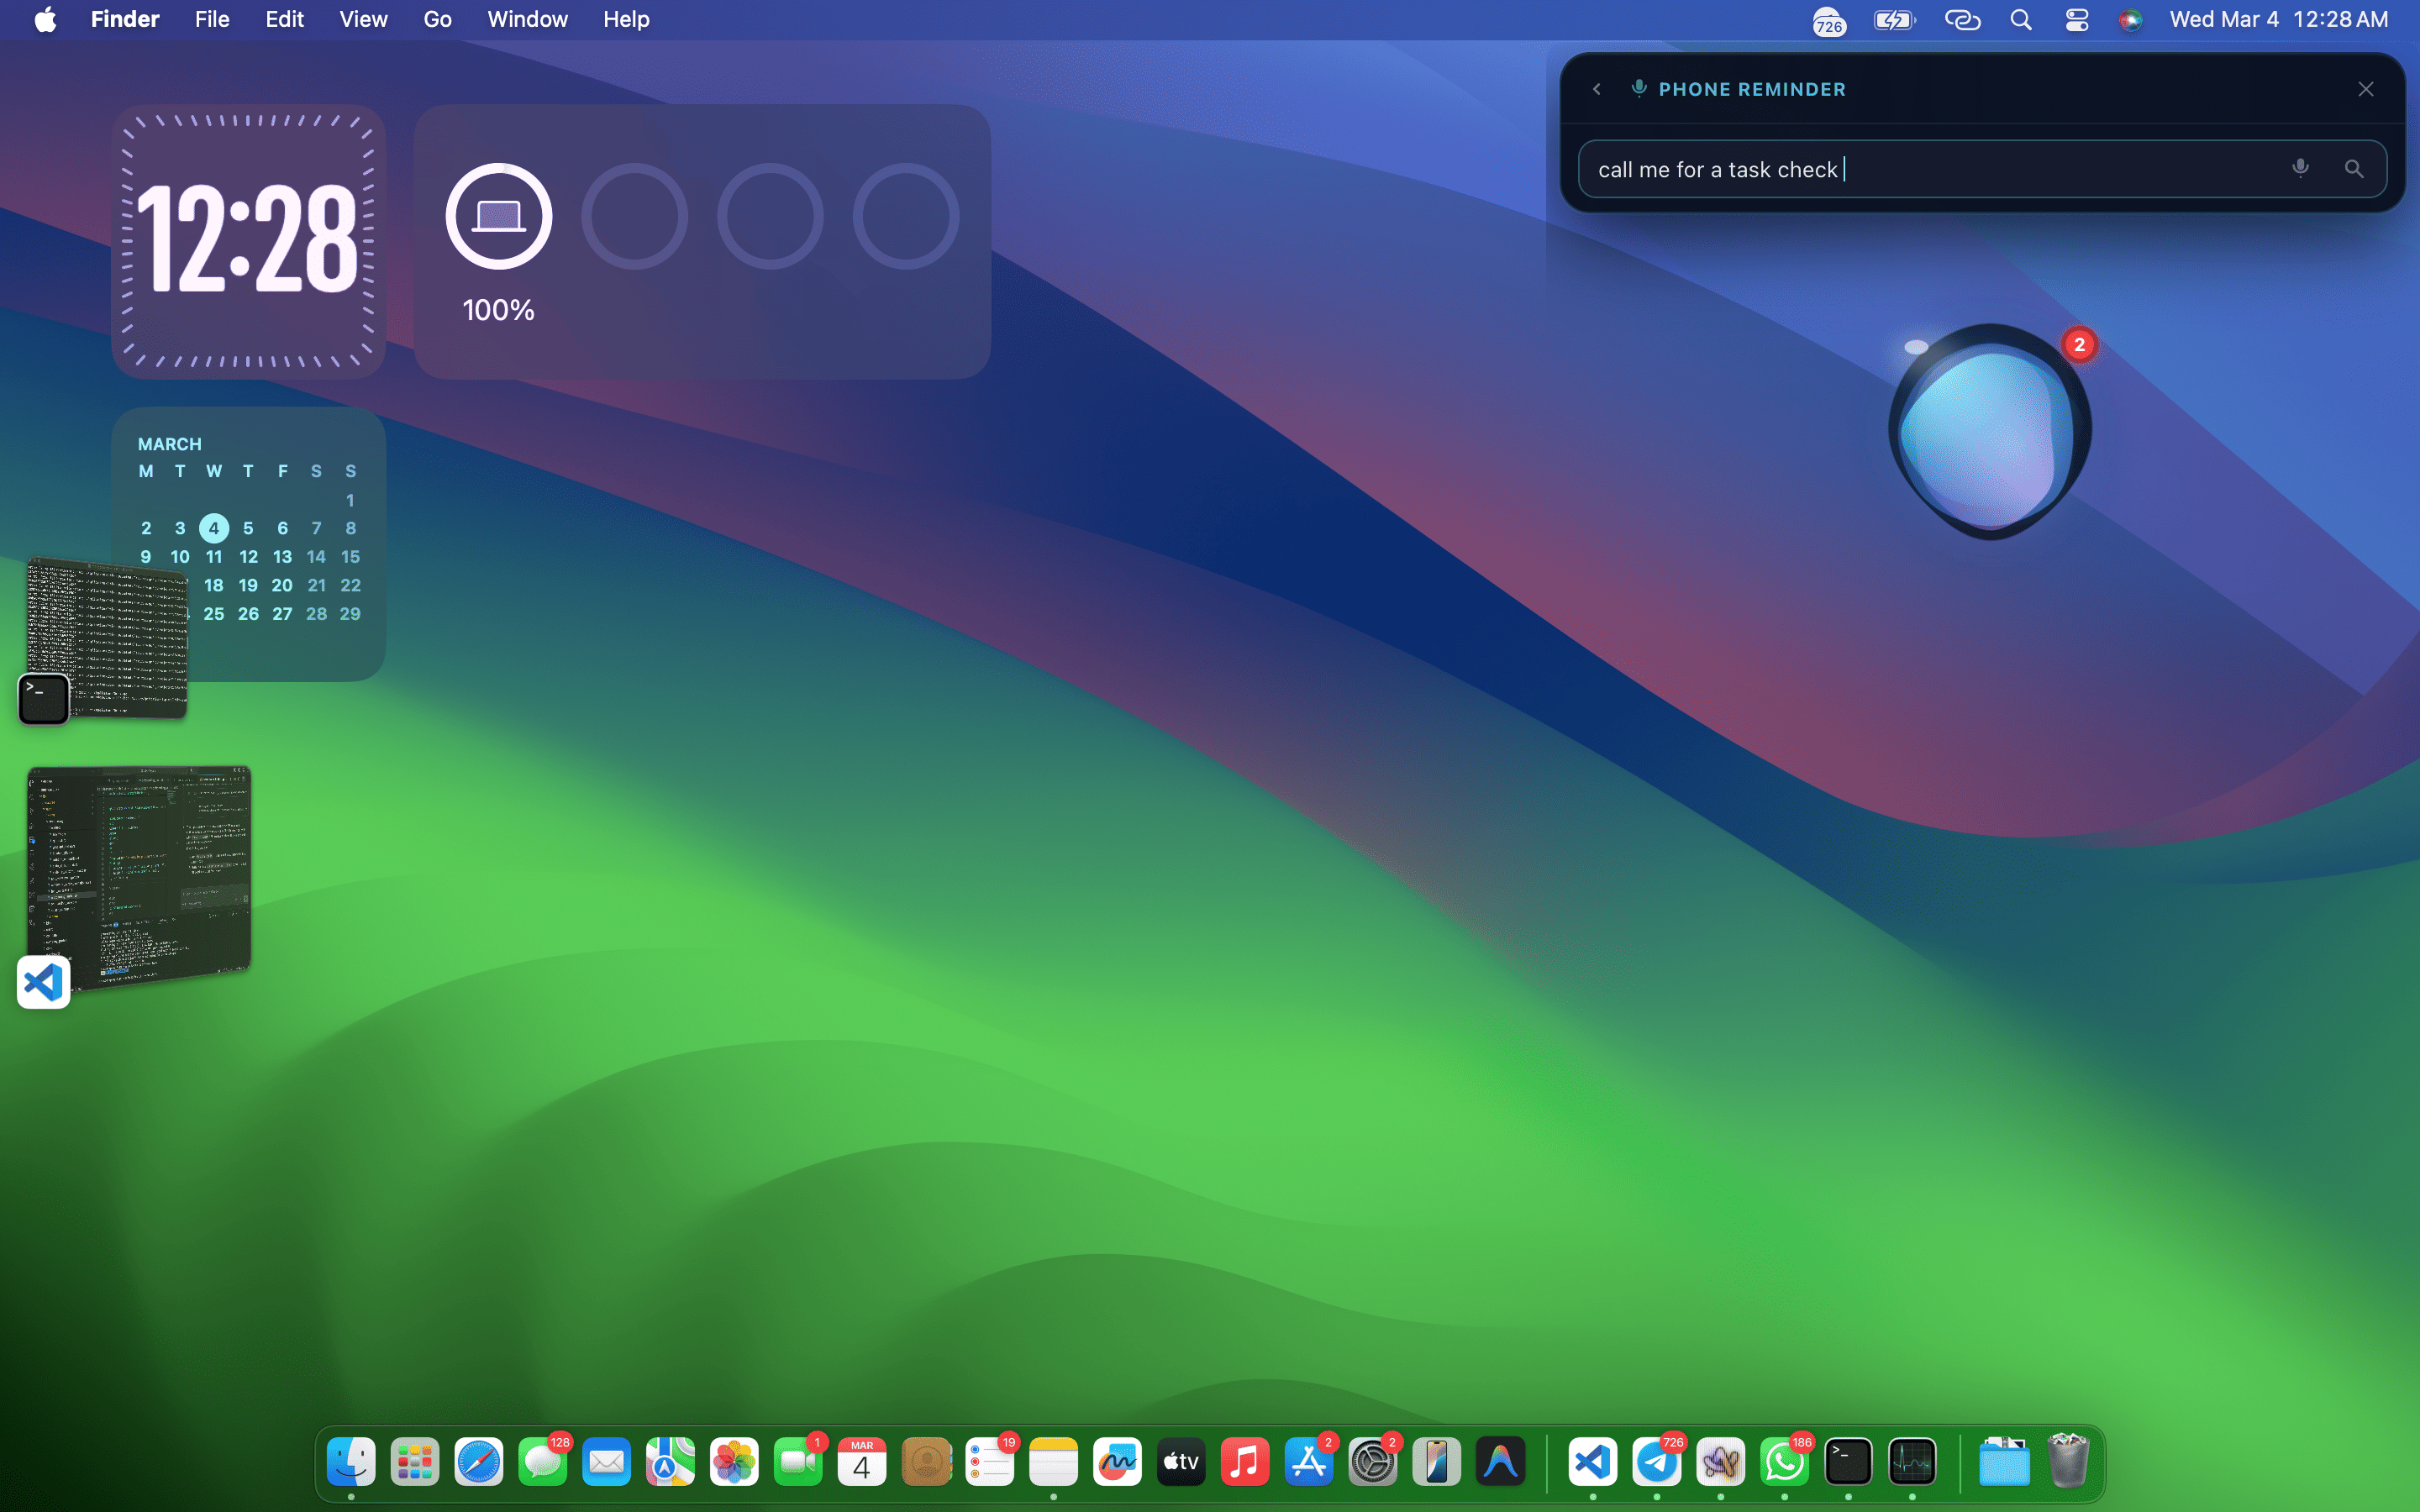
Task: Click the Terminal window thumbnail in Stage Manager
Action: (x=108, y=638)
